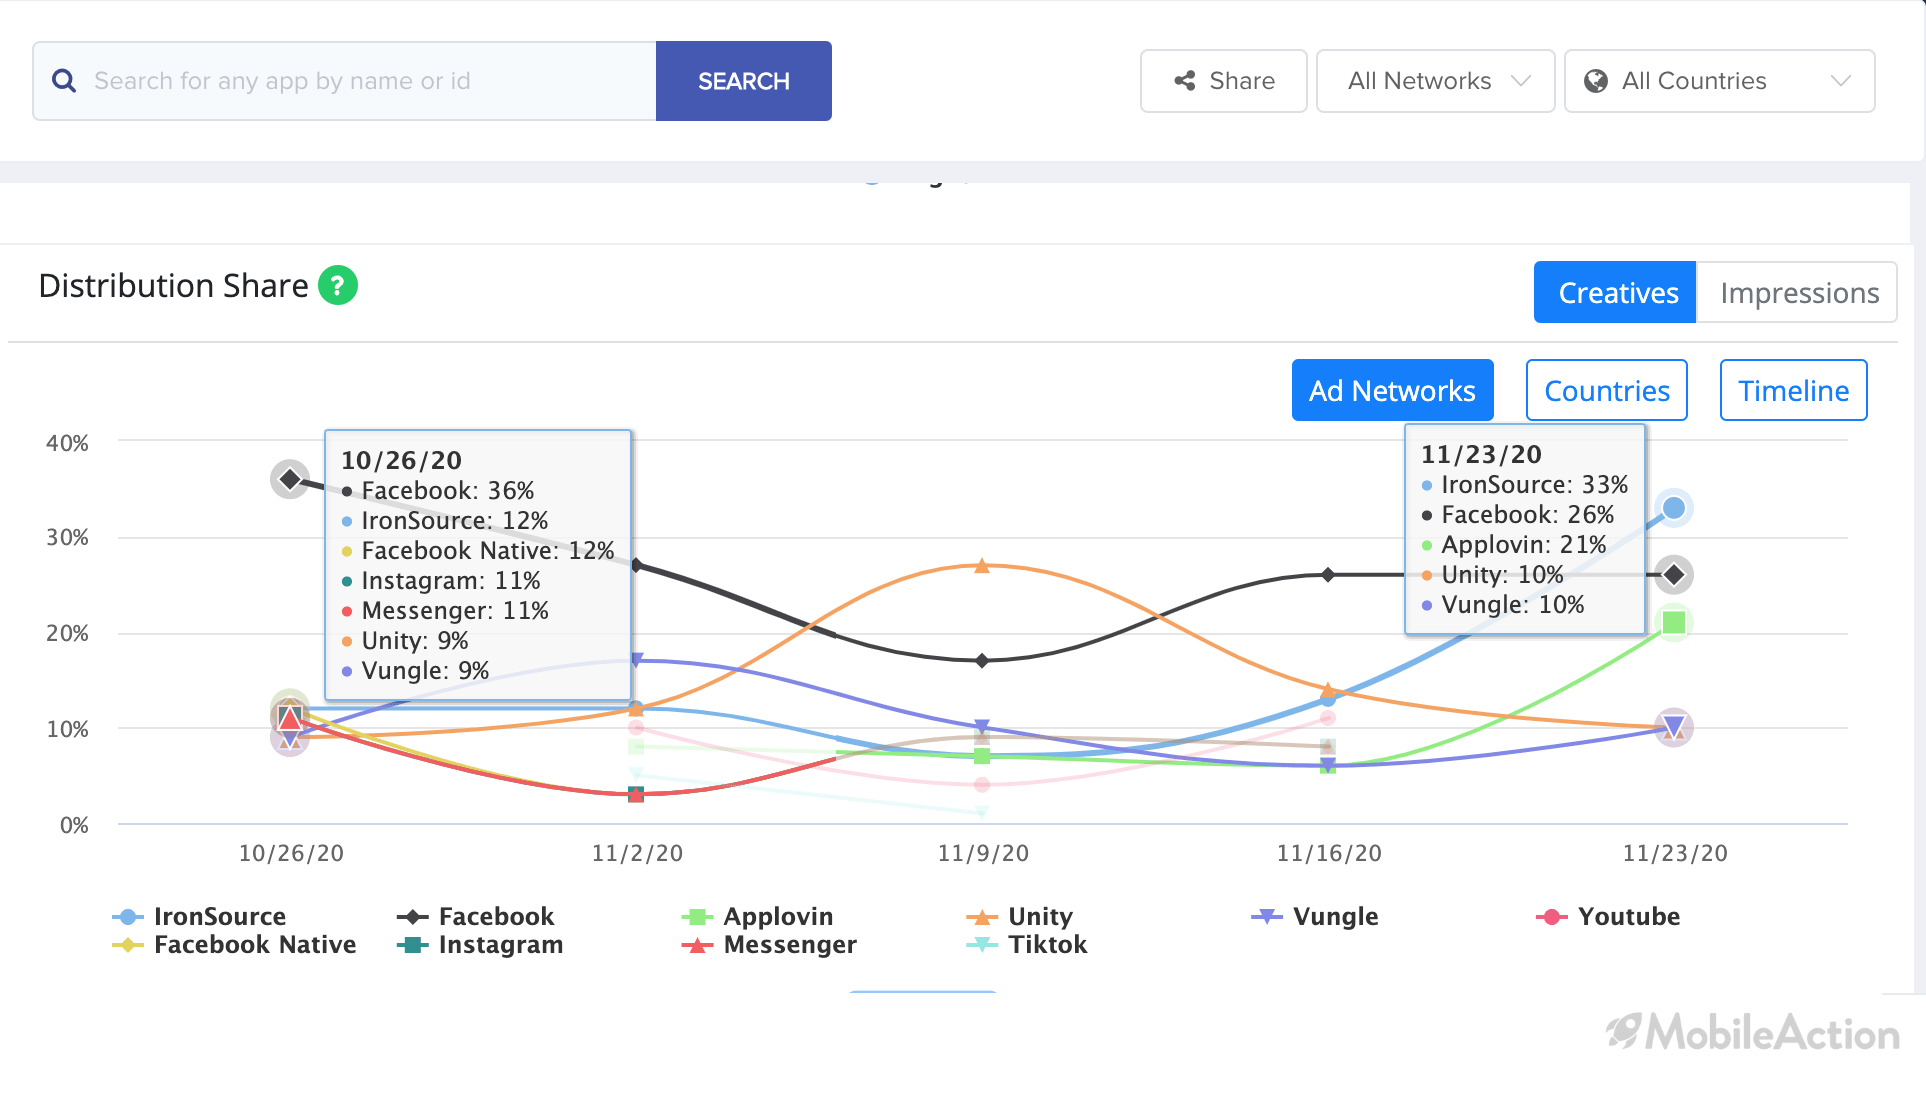The width and height of the screenshot is (1926, 1099).
Task: Toggle Facebook series in legend
Action: coord(475,916)
